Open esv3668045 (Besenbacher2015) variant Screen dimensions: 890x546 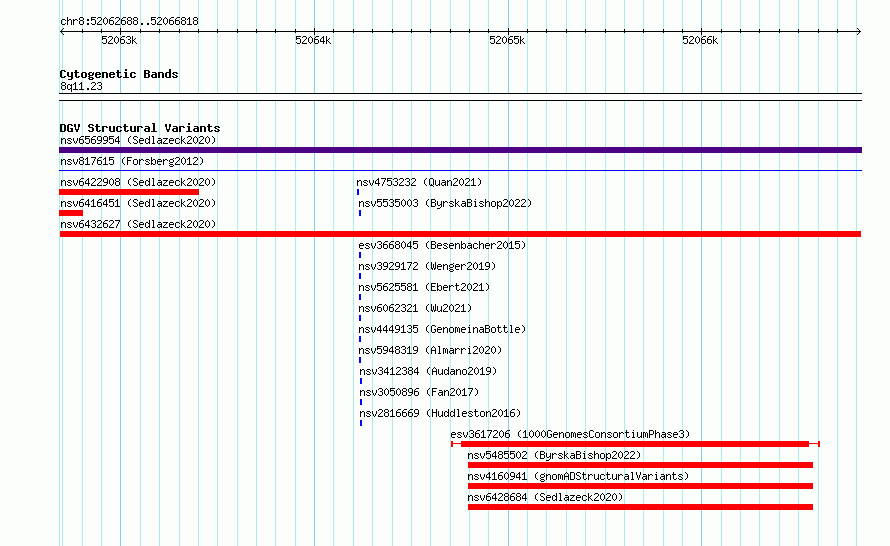click(x=442, y=245)
